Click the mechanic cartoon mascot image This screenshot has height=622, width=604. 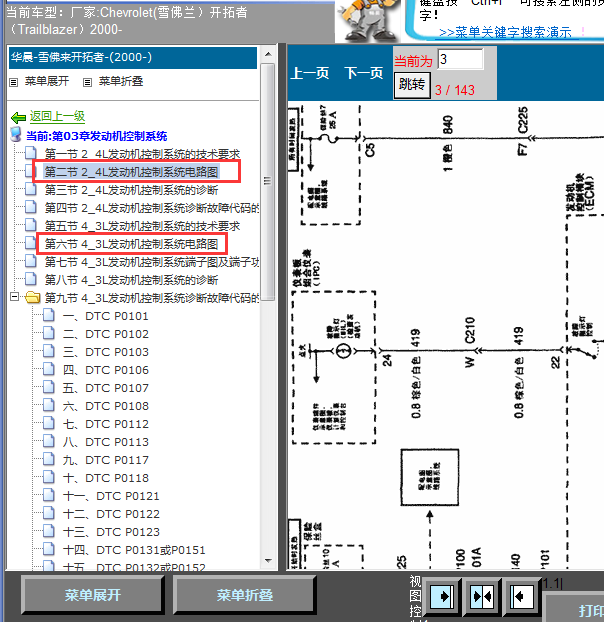click(x=370, y=20)
